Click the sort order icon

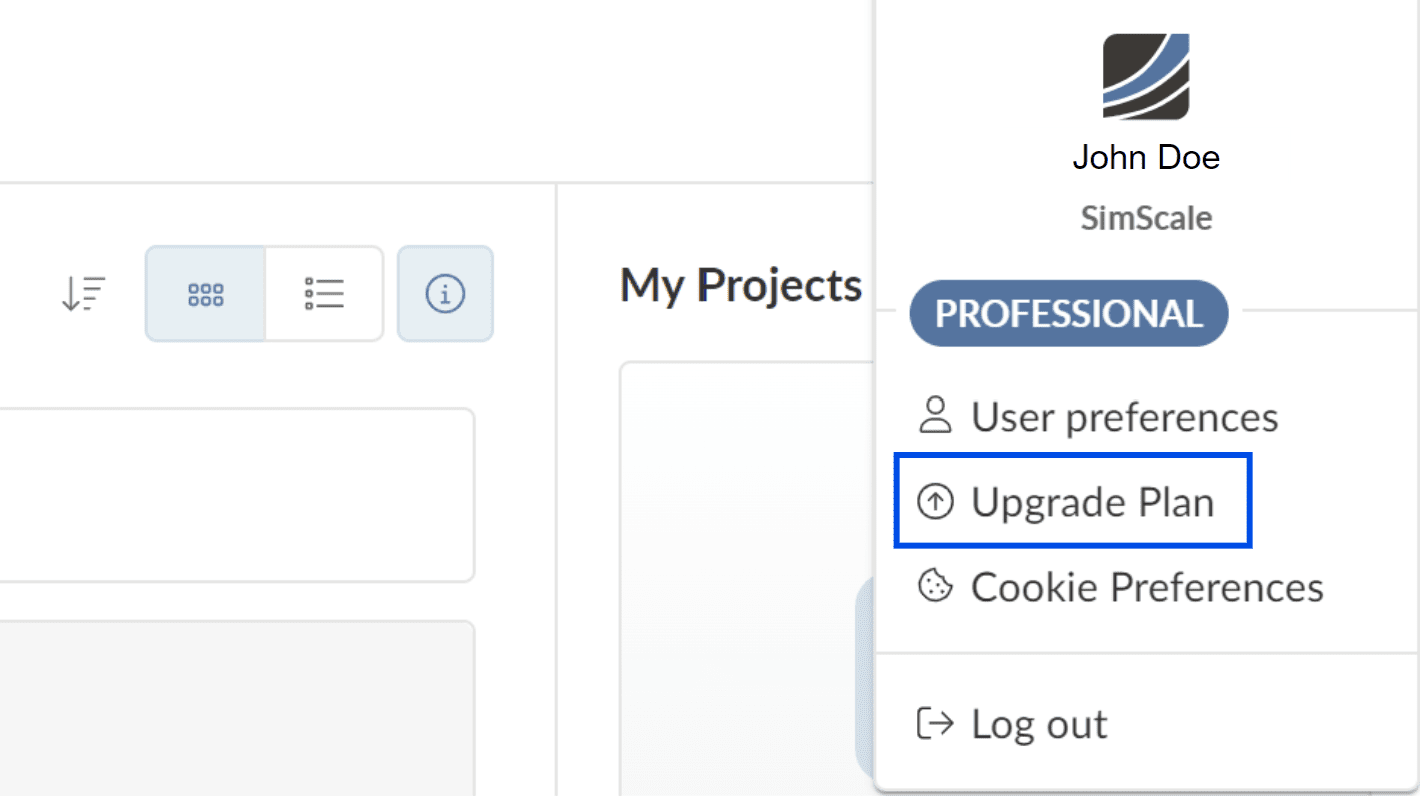[x=83, y=294]
